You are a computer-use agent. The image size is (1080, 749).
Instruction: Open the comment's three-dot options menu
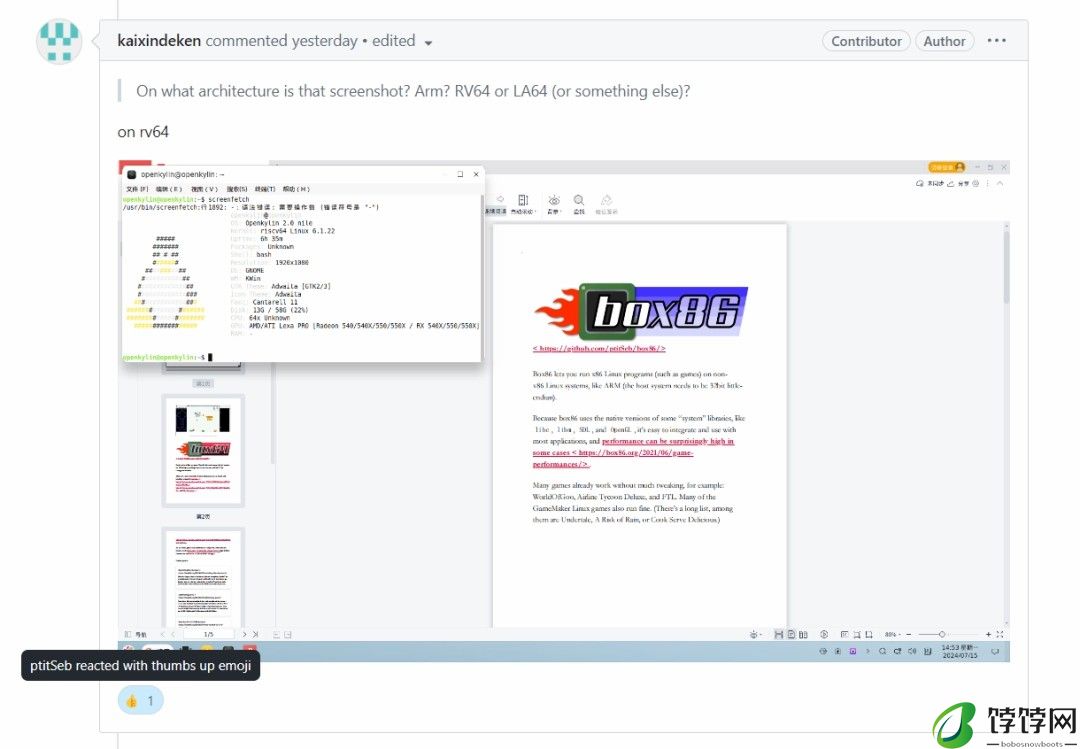coord(996,41)
